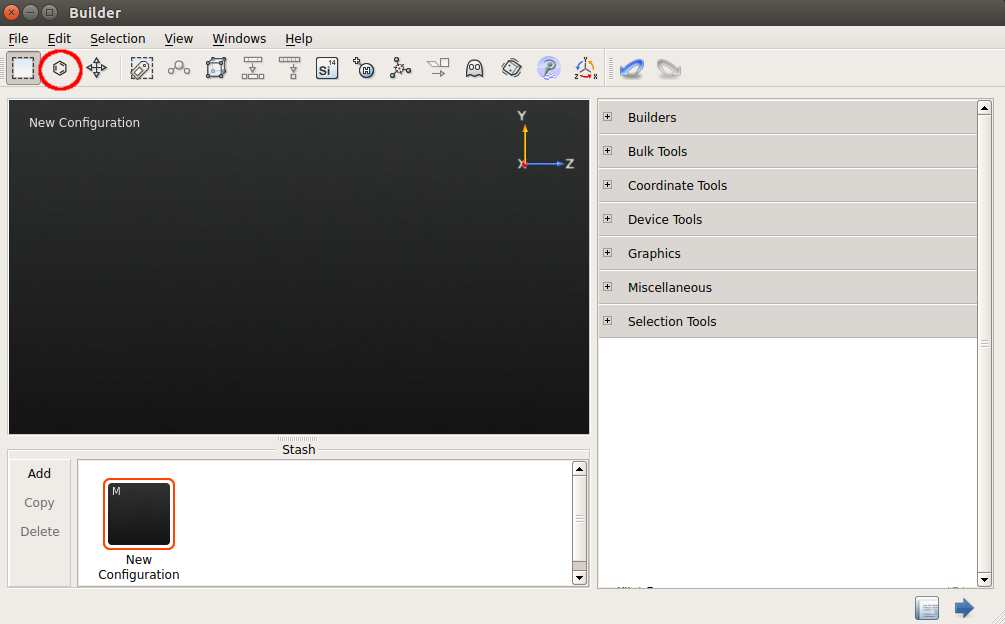Click the Stash list scroll down arrow
This screenshot has width=1005, height=624.
(579, 577)
